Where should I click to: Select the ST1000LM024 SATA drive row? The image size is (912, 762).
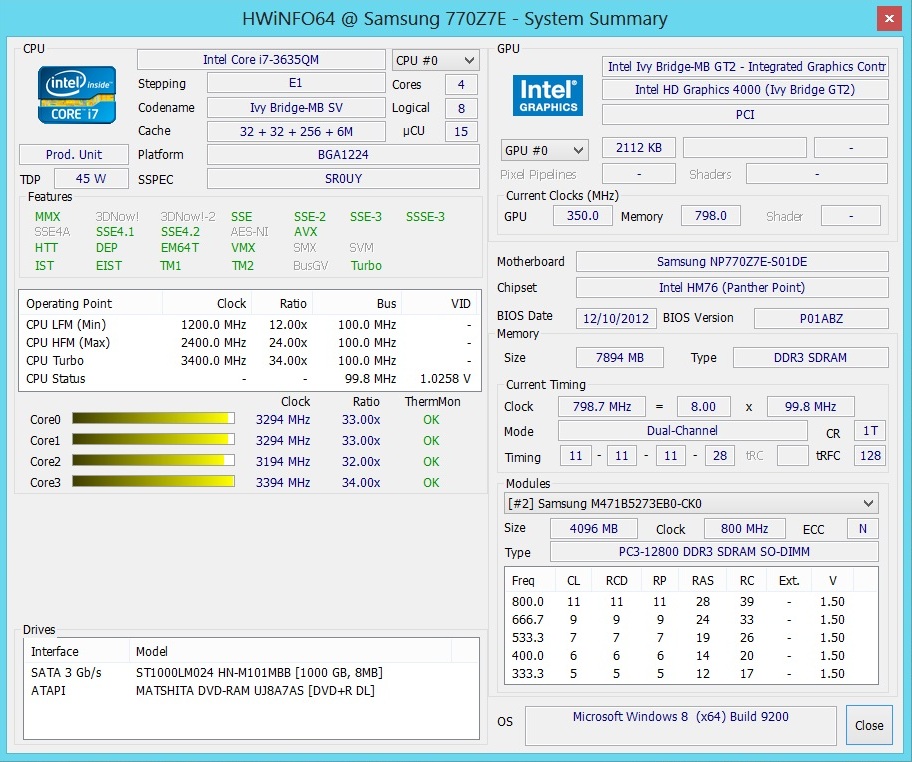click(x=250, y=673)
